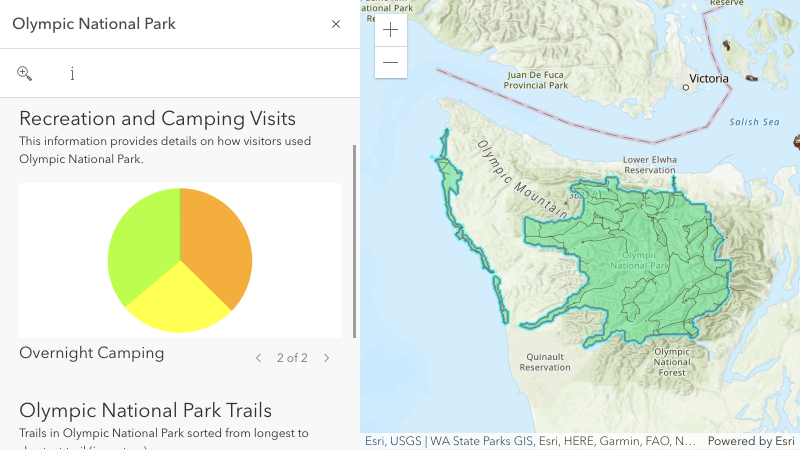Expand the Esri, USGS map attribution text
Viewport: 800px width, 450px height.
click(530, 441)
